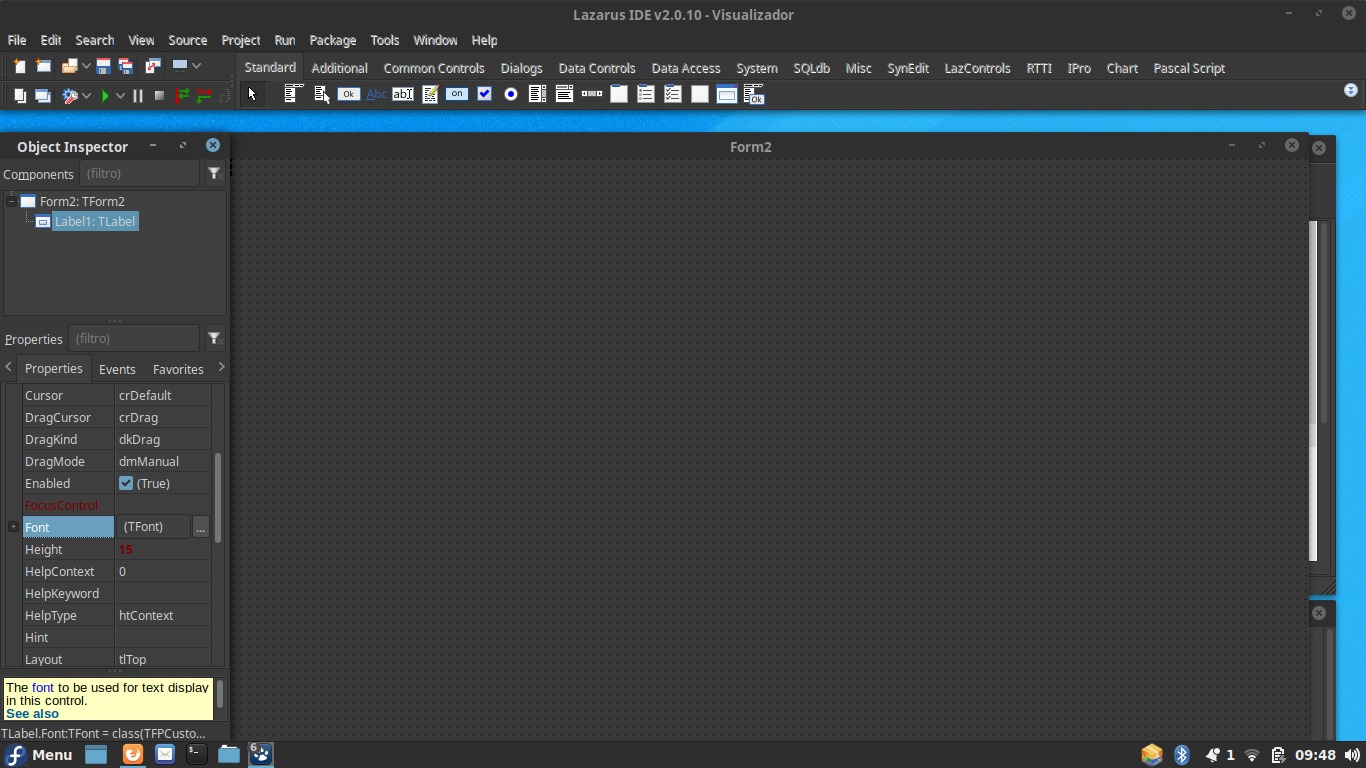Select the TRadioButton palette component

click(x=511, y=94)
